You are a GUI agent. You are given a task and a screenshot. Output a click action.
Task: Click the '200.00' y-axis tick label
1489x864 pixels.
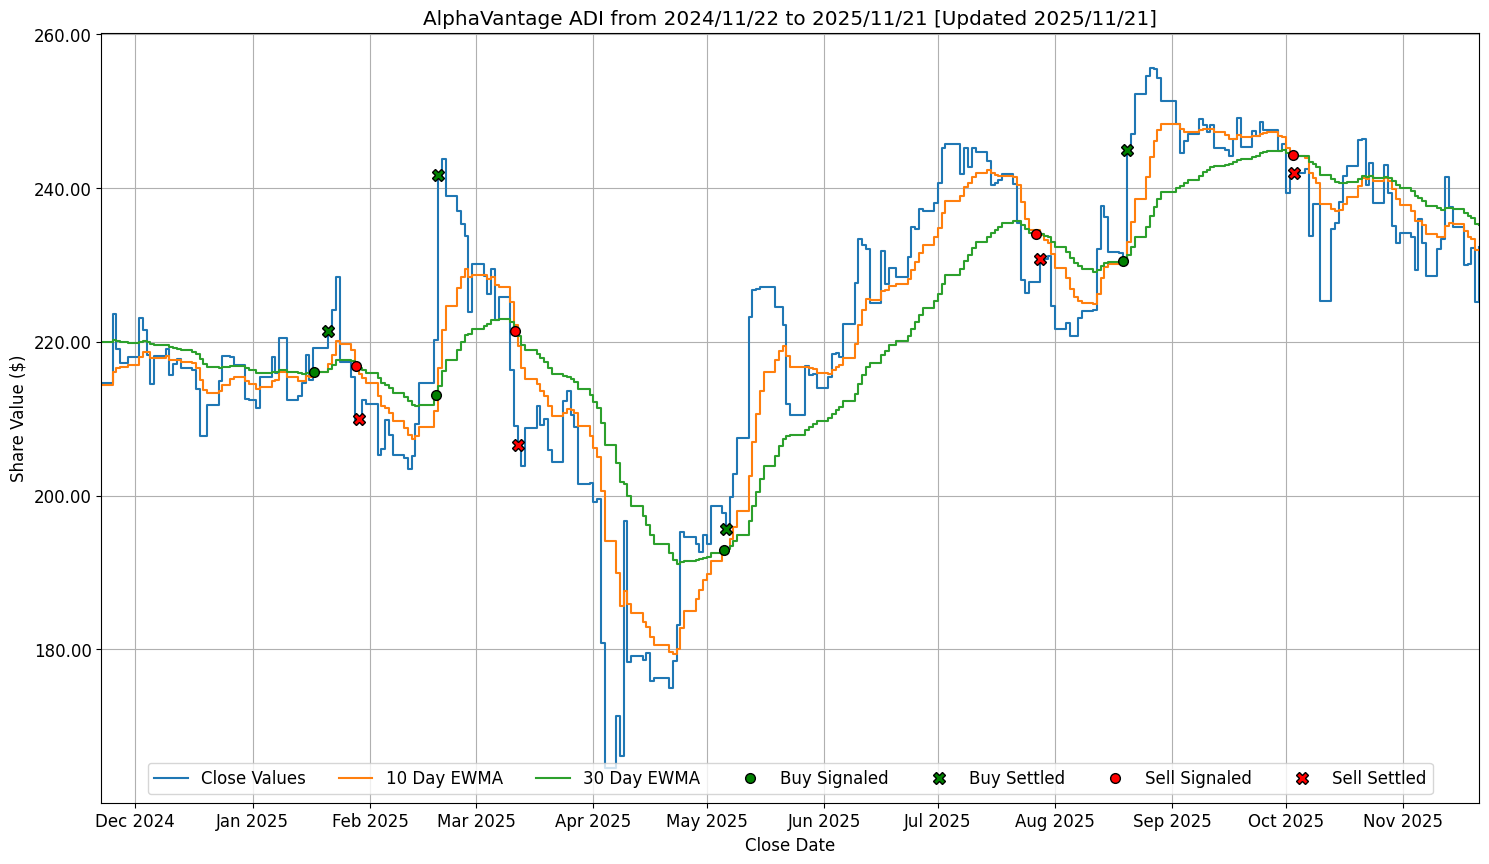click(x=63, y=496)
